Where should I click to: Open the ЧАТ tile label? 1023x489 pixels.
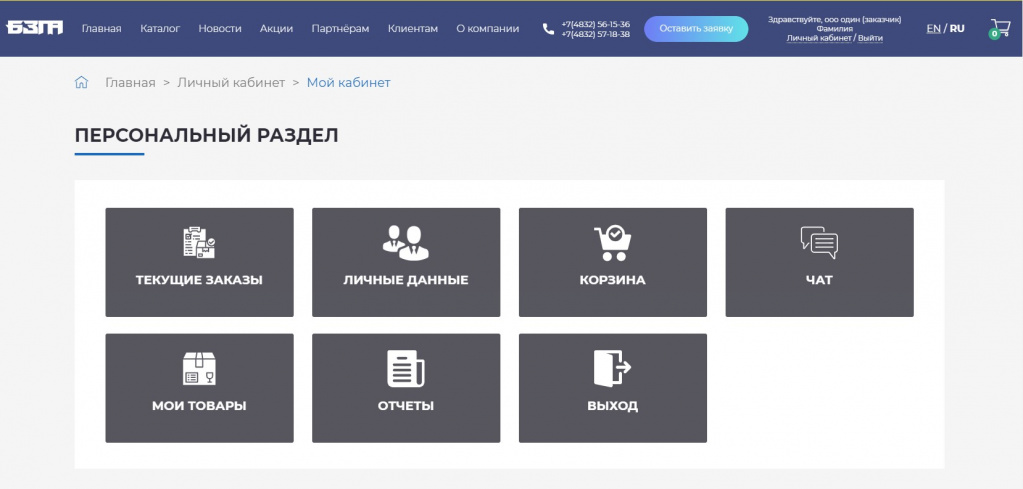tap(819, 280)
